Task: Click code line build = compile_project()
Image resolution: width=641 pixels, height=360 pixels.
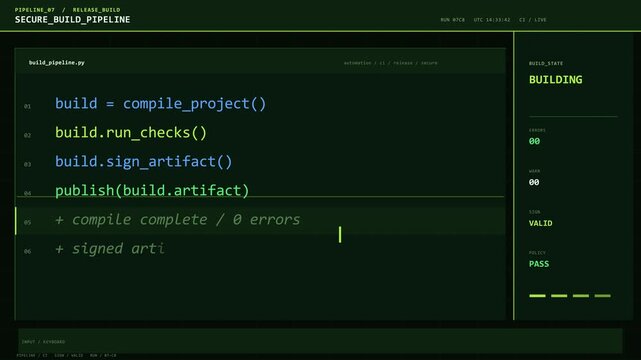Action: pos(160,104)
